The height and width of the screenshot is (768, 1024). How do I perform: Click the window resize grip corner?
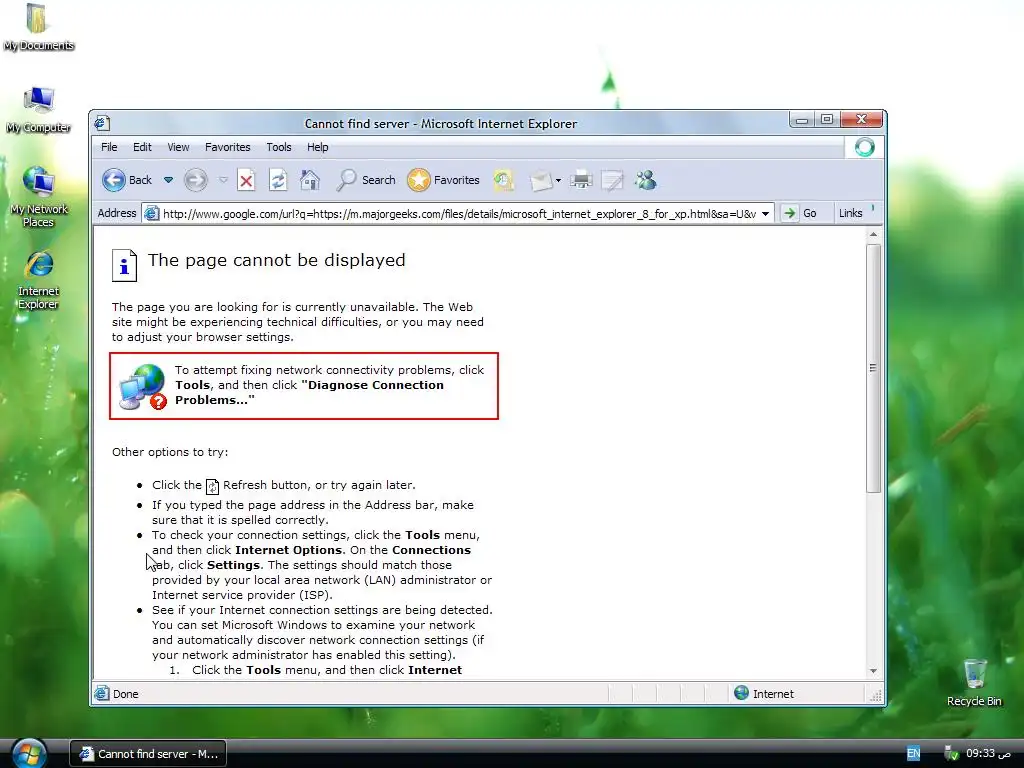coord(875,696)
